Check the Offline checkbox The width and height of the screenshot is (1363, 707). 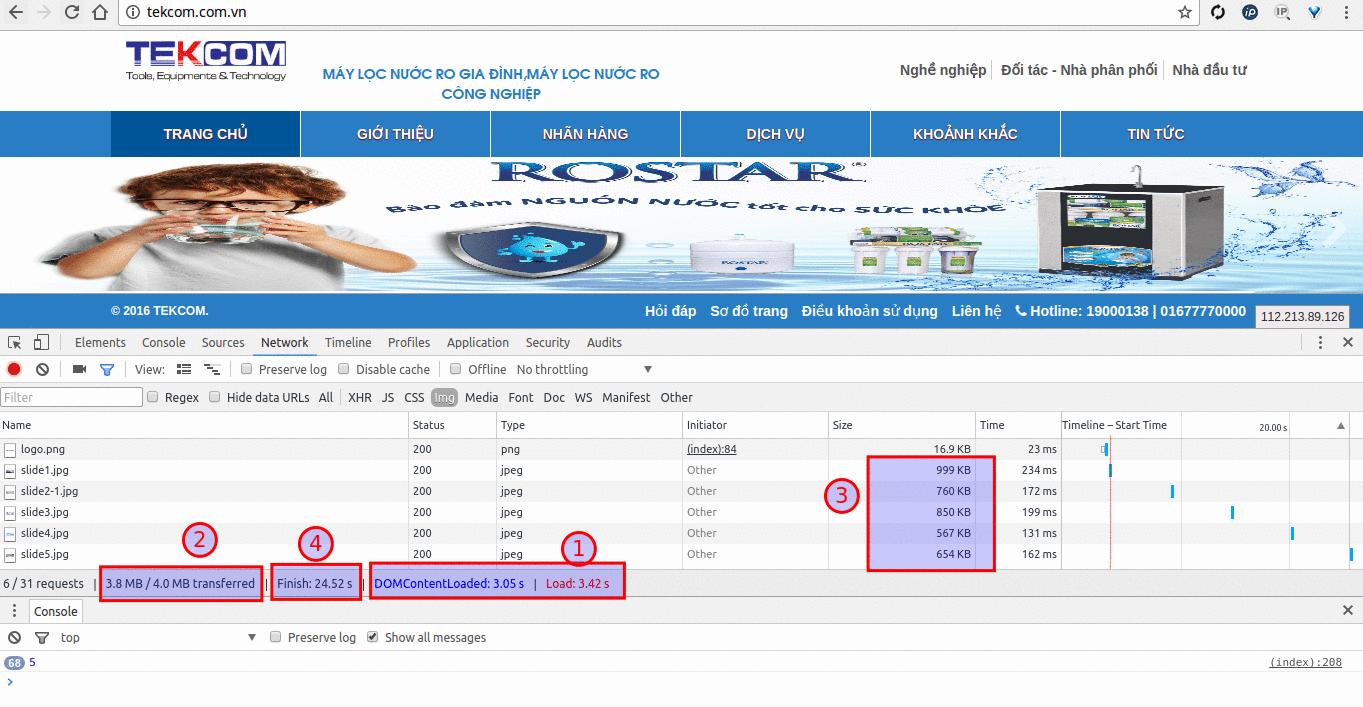(x=456, y=369)
